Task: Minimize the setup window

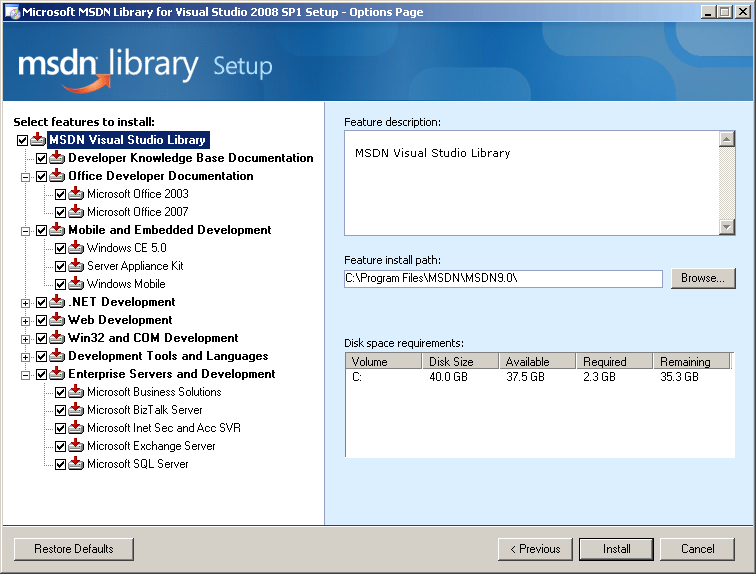Action: (x=708, y=12)
